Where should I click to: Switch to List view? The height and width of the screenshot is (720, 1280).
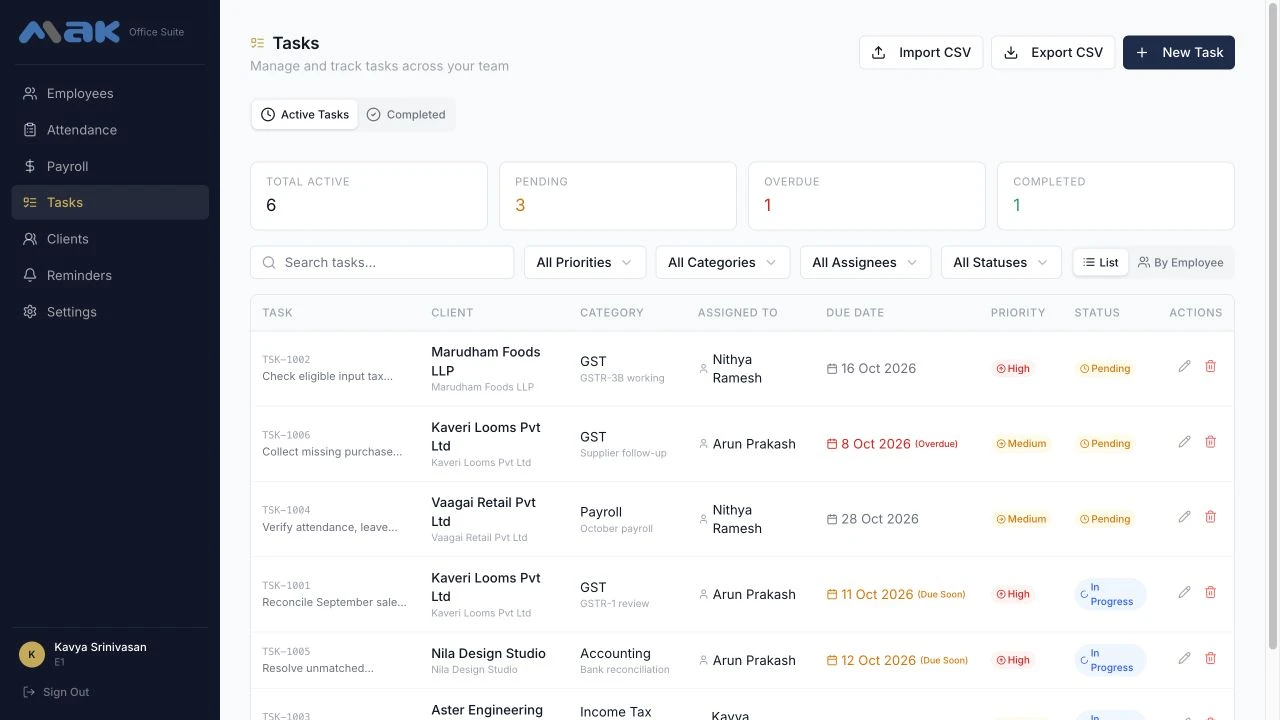(1101, 263)
